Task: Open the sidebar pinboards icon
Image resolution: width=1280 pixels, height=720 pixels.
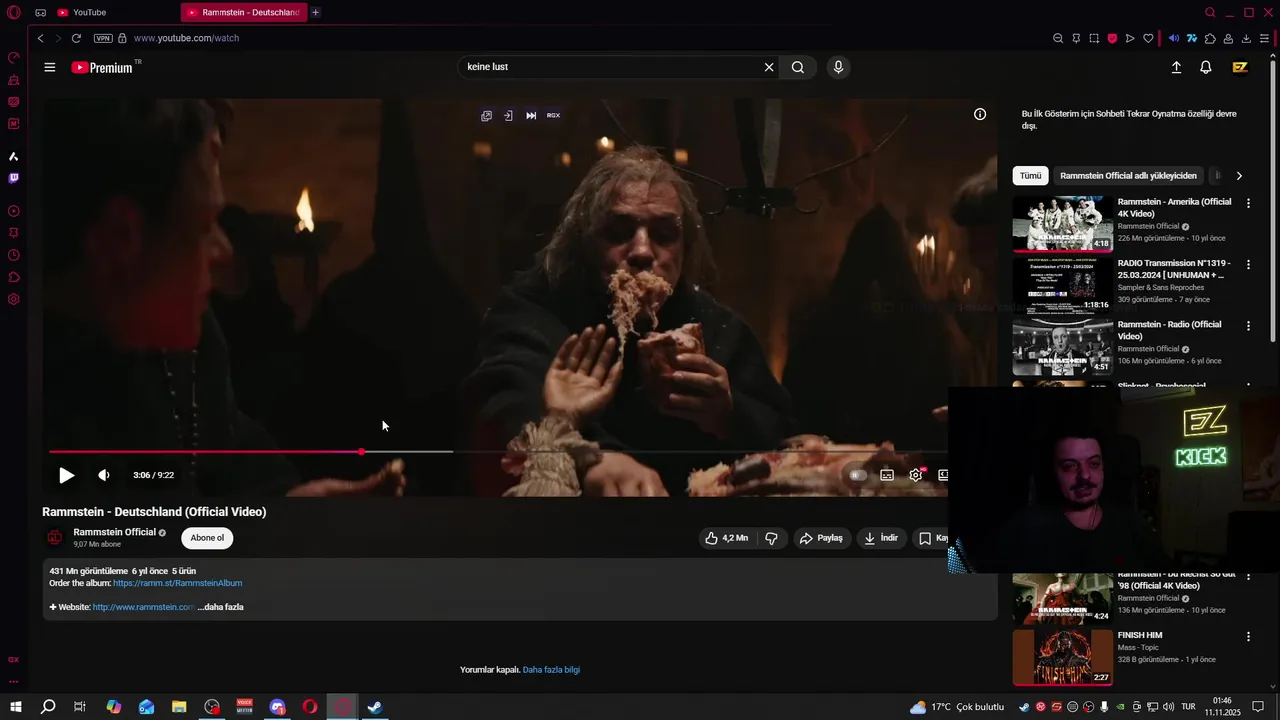Action: (14, 233)
